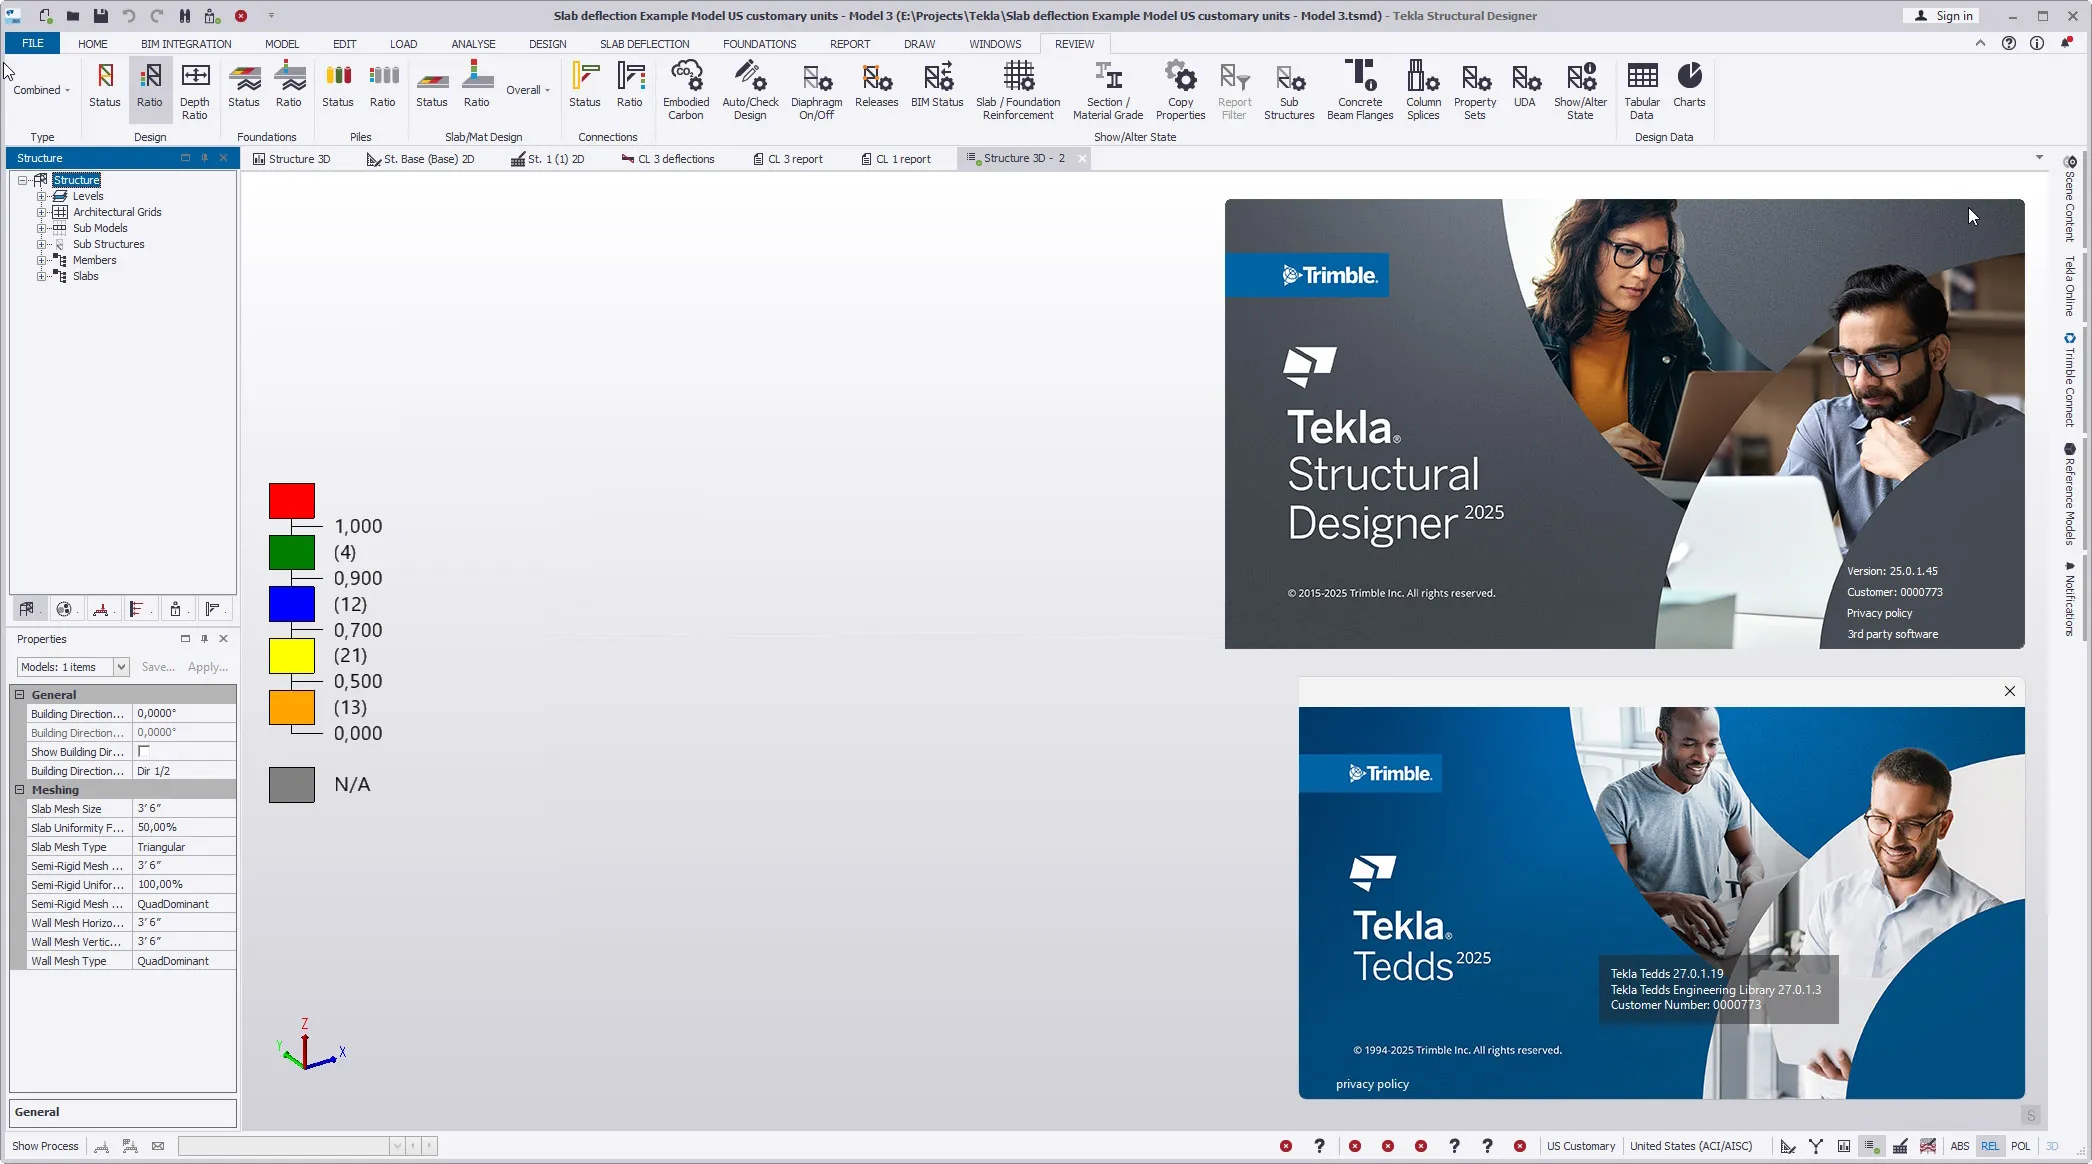Open the Combined type dropdown
The image size is (2092, 1164).
(42, 90)
